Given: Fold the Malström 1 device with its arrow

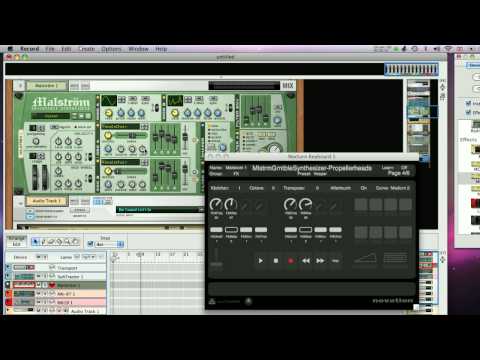Looking at the screenshot, I should click(x=20, y=86).
